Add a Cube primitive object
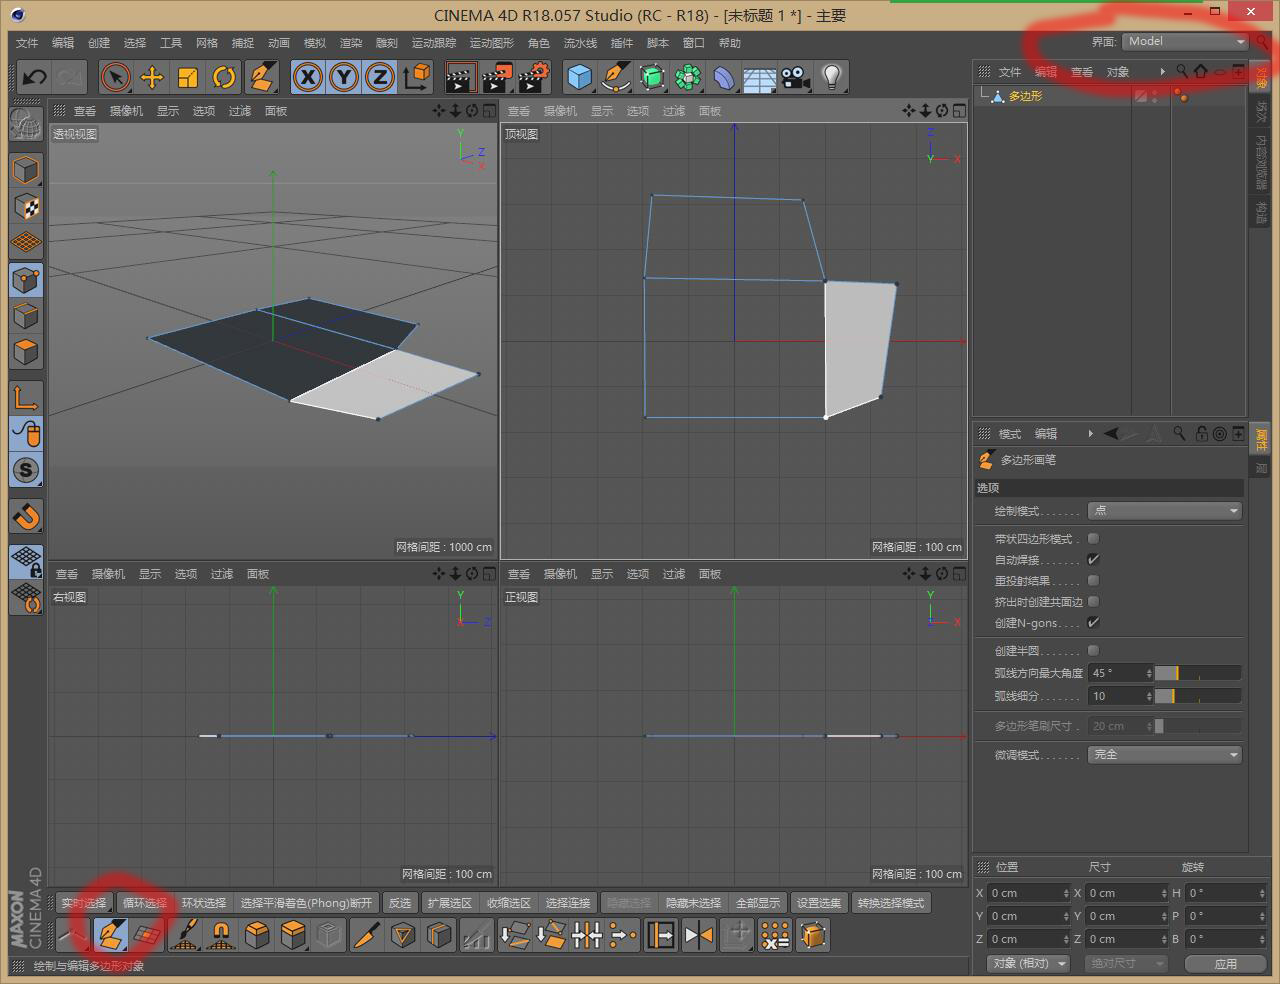 pos(579,77)
